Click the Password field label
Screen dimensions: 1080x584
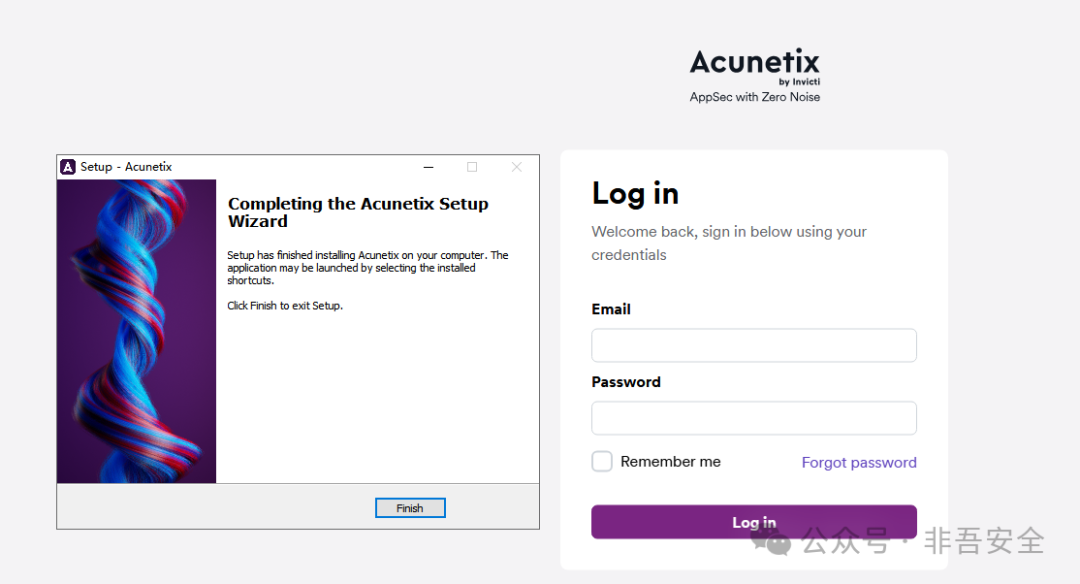coord(626,381)
